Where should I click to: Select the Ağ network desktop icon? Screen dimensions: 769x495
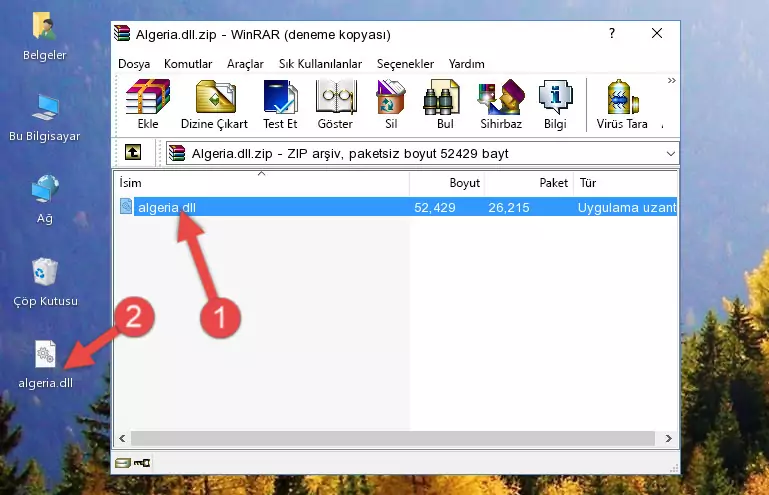pyautogui.click(x=45, y=200)
